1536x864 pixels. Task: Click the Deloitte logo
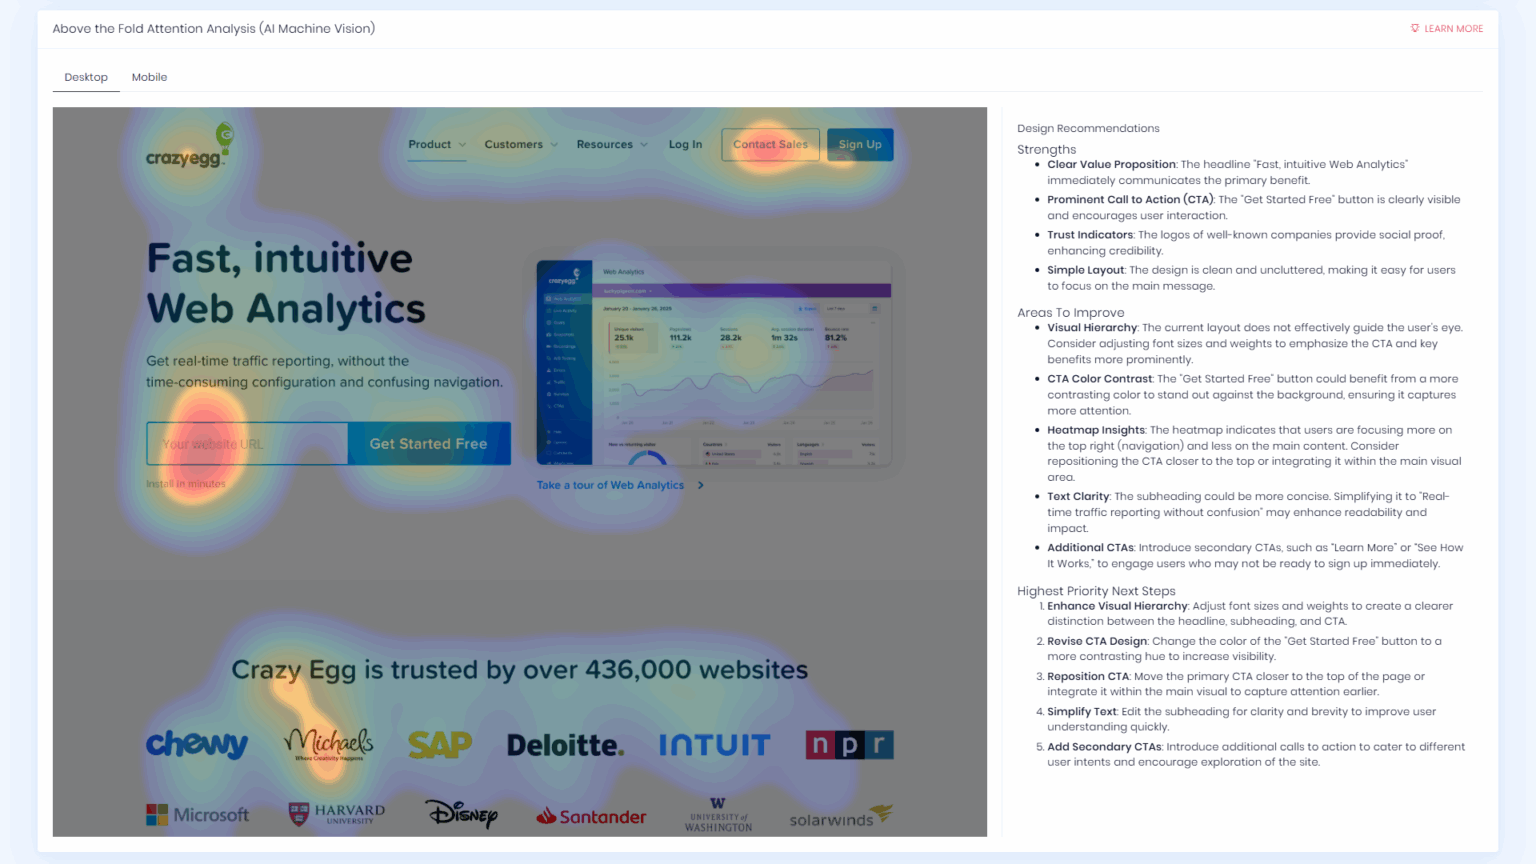[565, 744]
